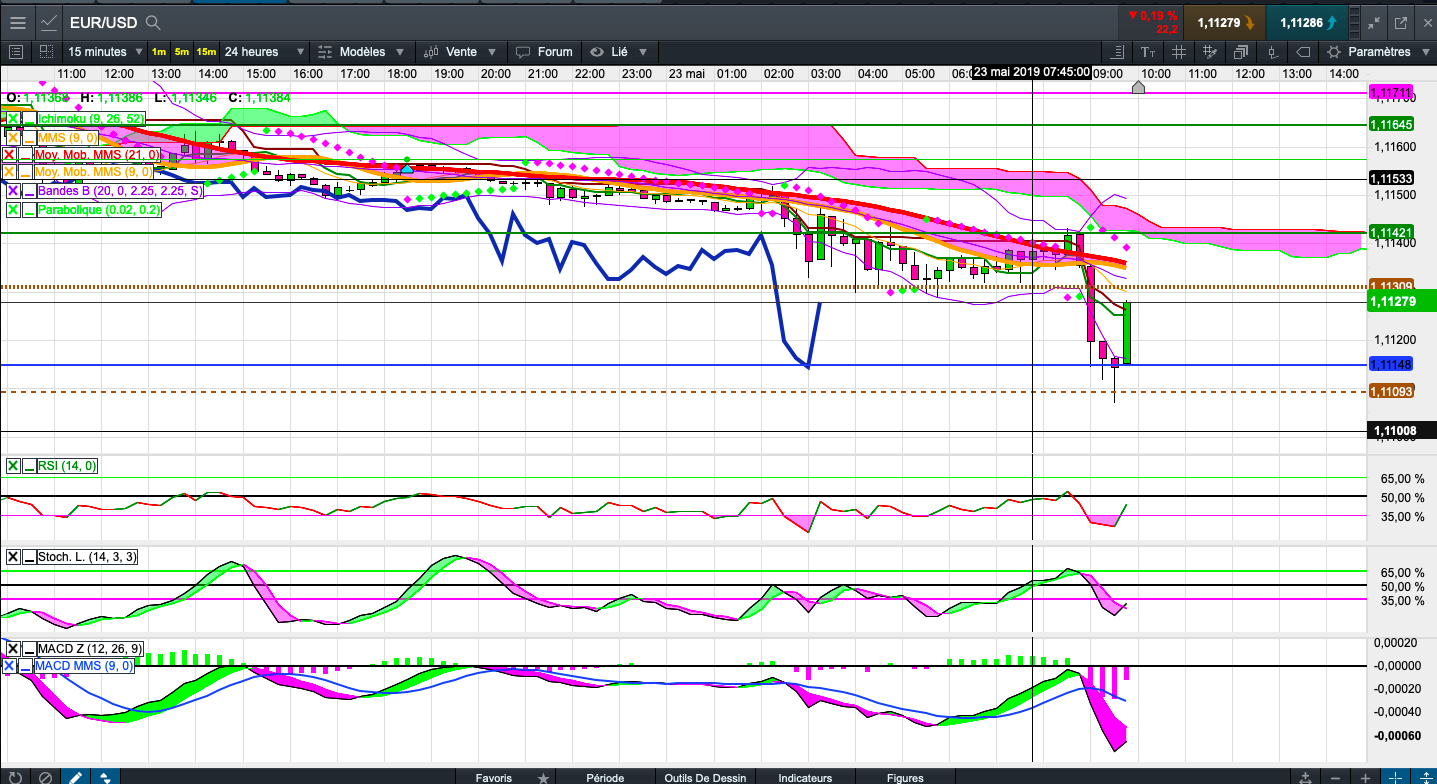
Task: Click the Lié eye icon
Action: click(x=597, y=52)
